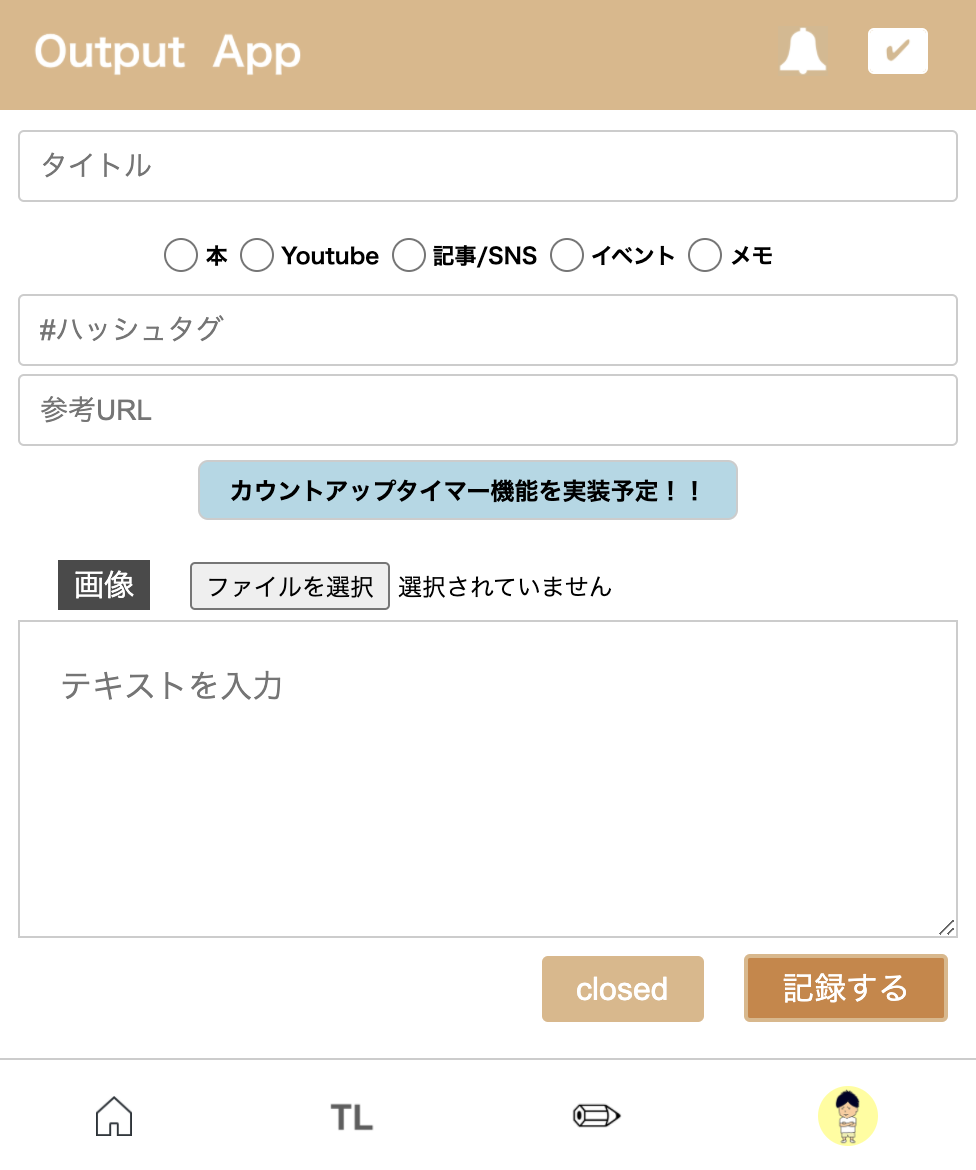
Task: Click the 画像 image label
Action: 103,585
